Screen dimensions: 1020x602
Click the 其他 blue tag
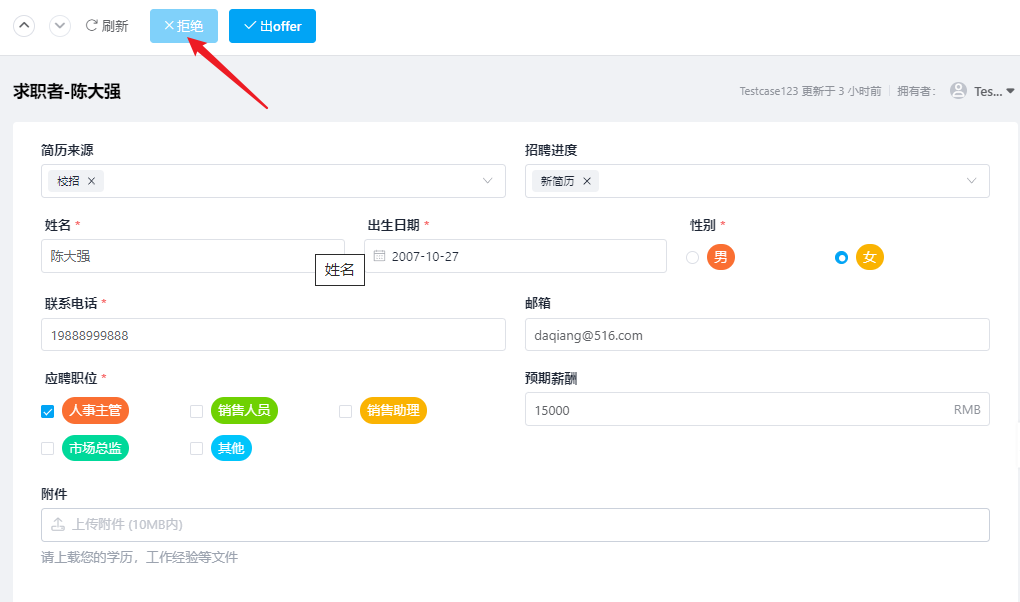[x=232, y=448]
